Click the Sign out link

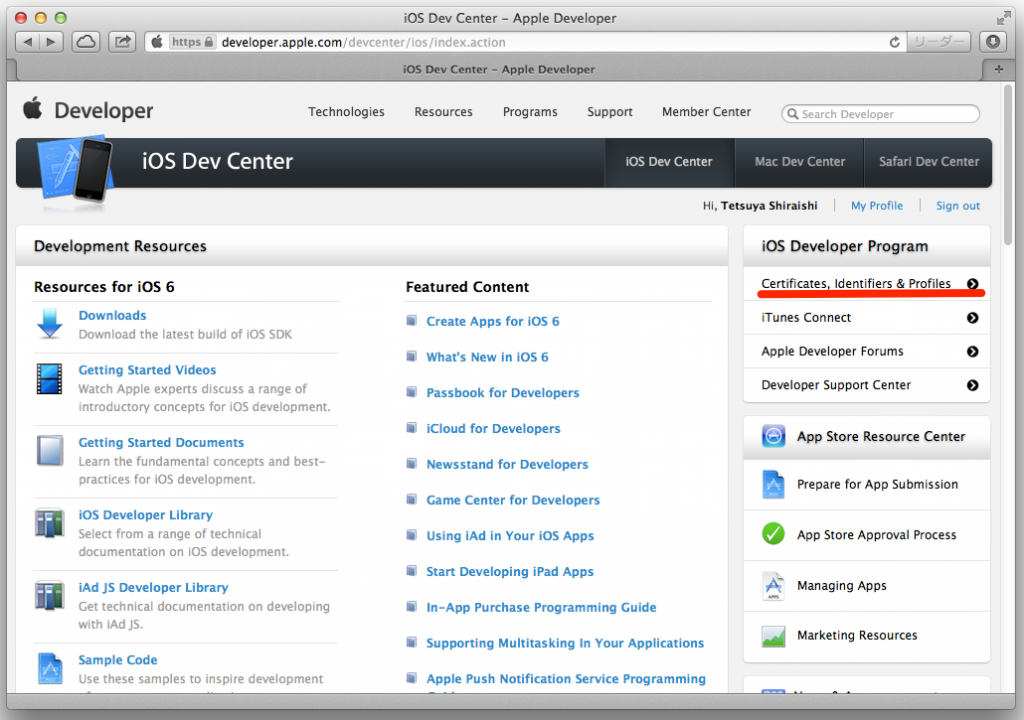coord(957,206)
